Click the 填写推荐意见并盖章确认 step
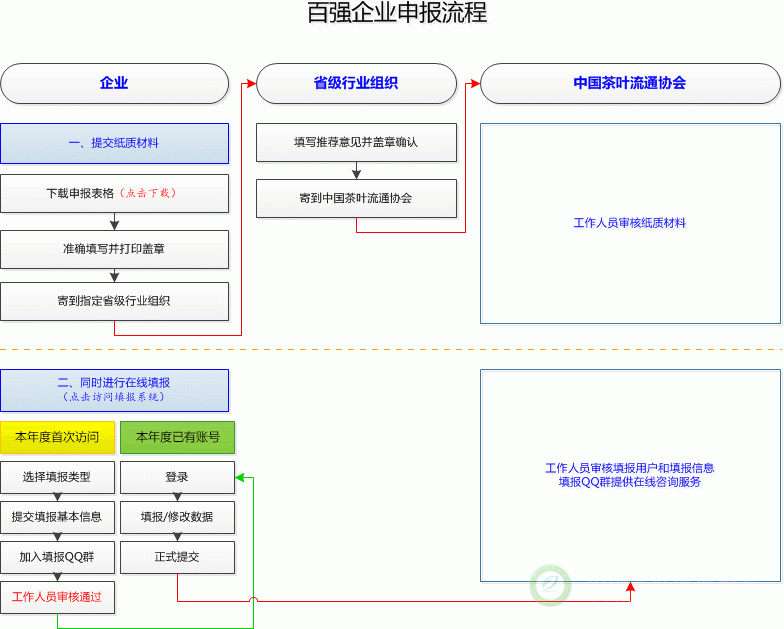 [x=356, y=142]
